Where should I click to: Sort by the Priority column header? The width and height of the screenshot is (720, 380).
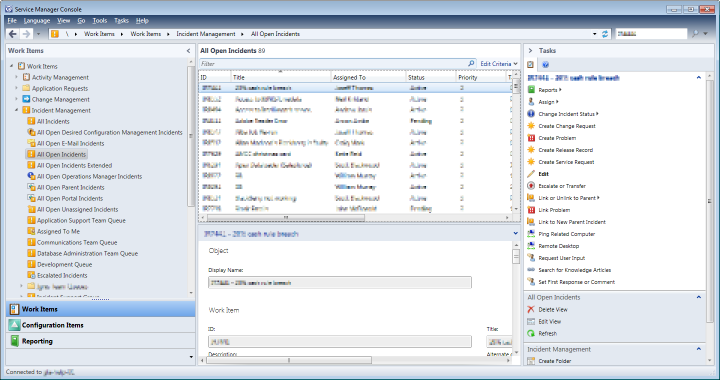point(481,78)
